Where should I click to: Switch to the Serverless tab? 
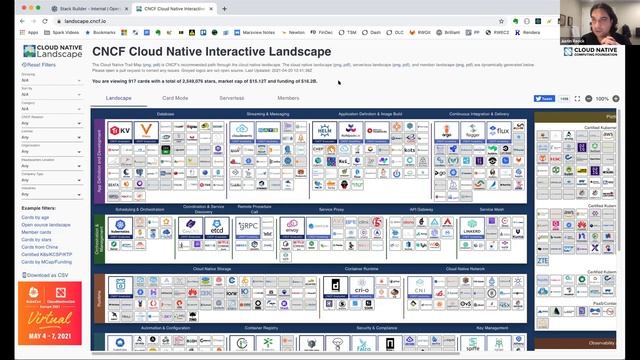tap(231, 98)
